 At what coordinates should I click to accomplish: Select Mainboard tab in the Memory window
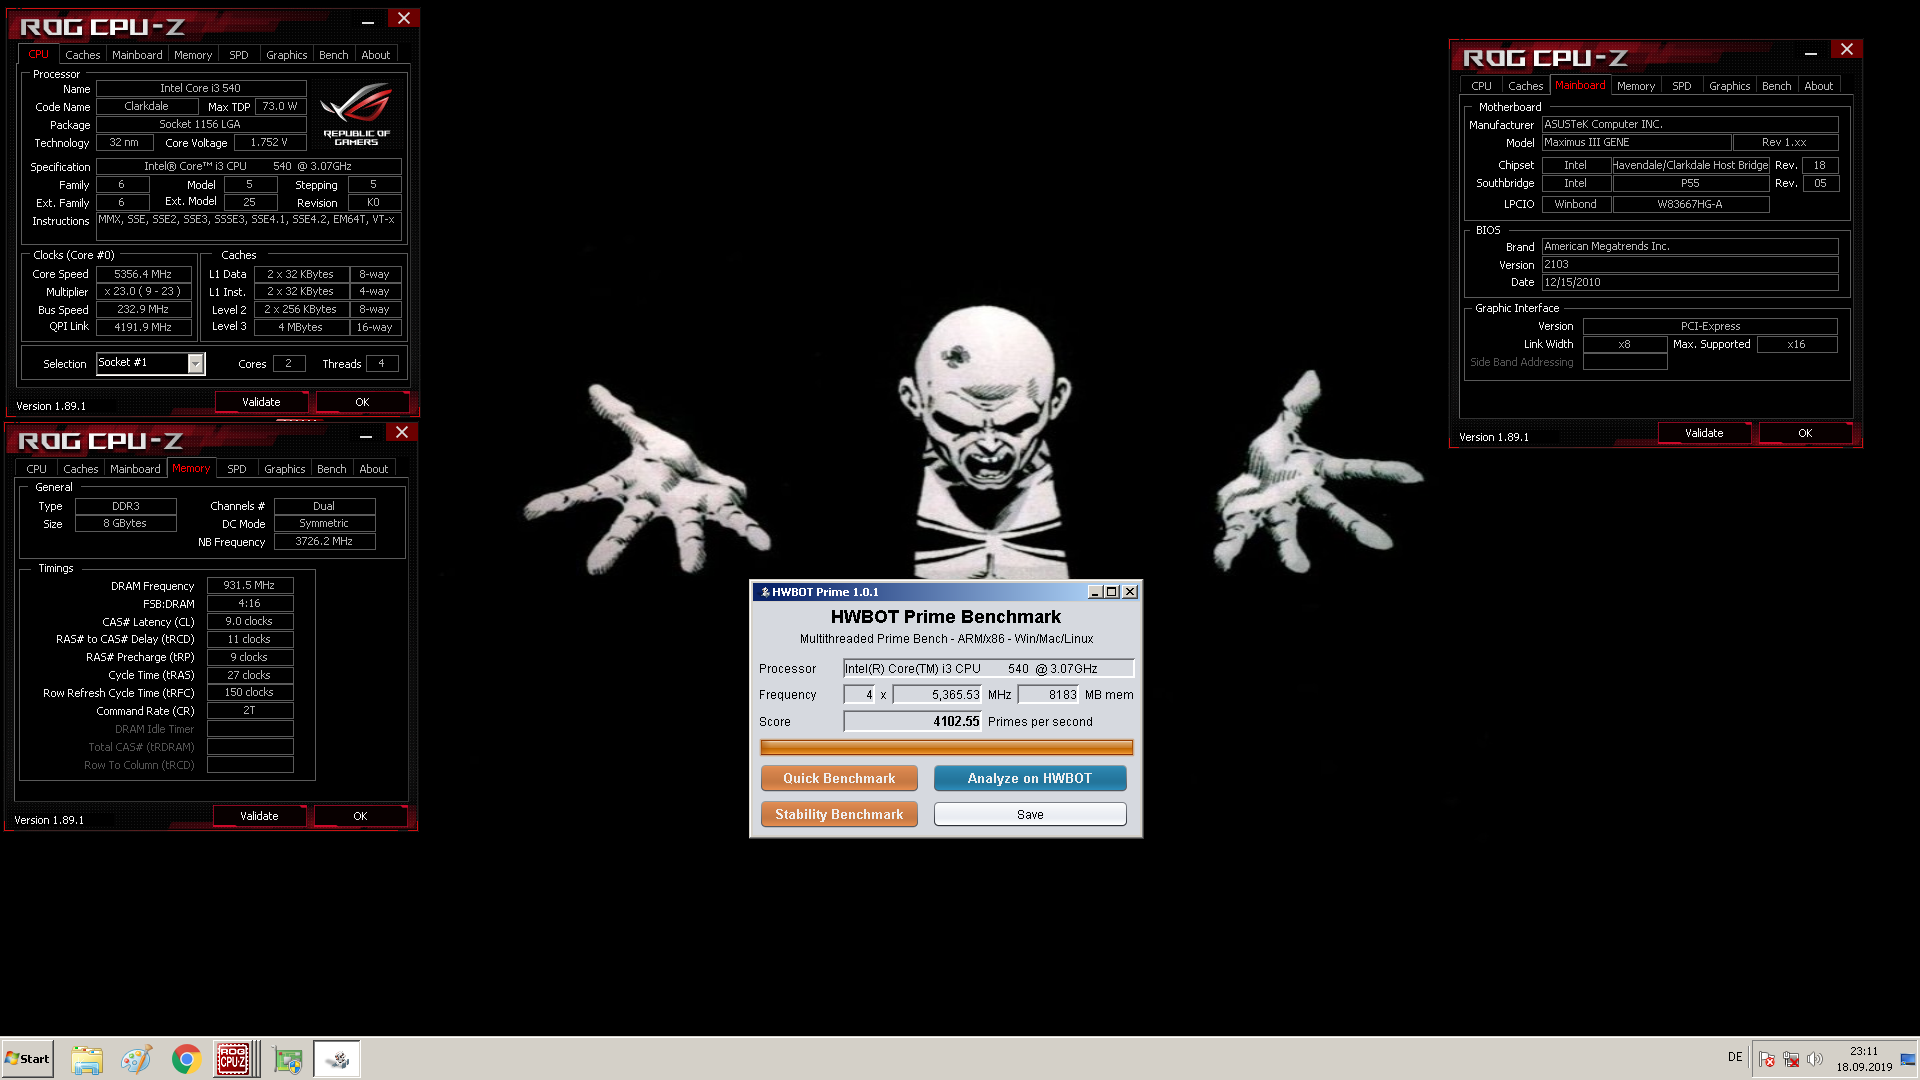point(135,469)
